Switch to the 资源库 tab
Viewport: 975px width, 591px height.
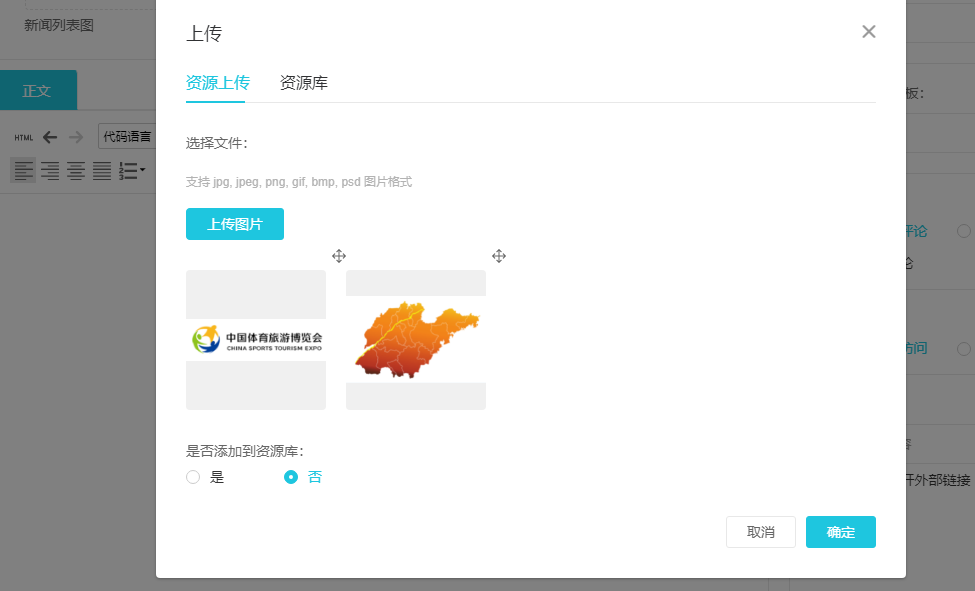tap(303, 83)
